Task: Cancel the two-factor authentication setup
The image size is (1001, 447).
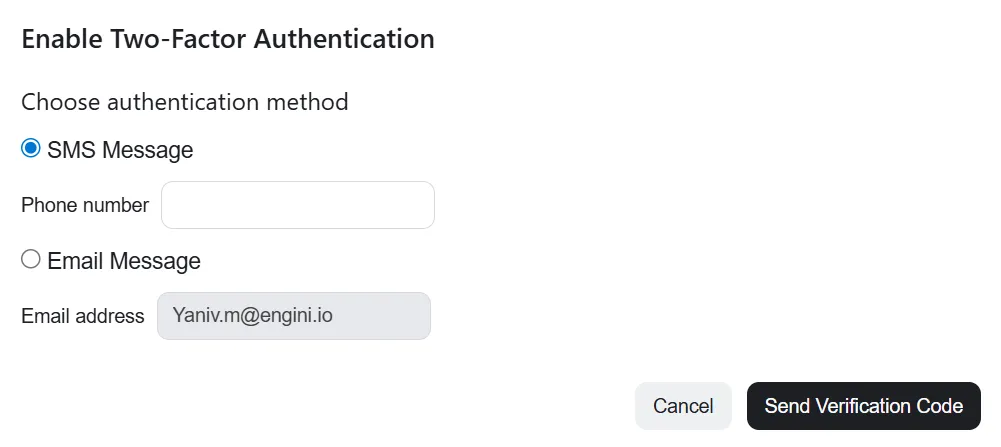Action: [683, 406]
